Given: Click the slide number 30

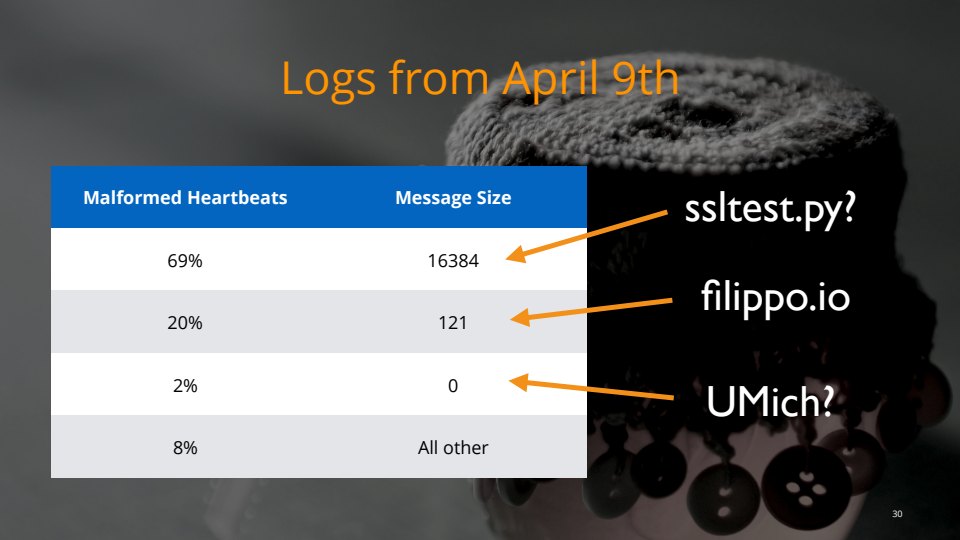Looking at the screenshot, I should pyautogui.click(x=896, y=514).
